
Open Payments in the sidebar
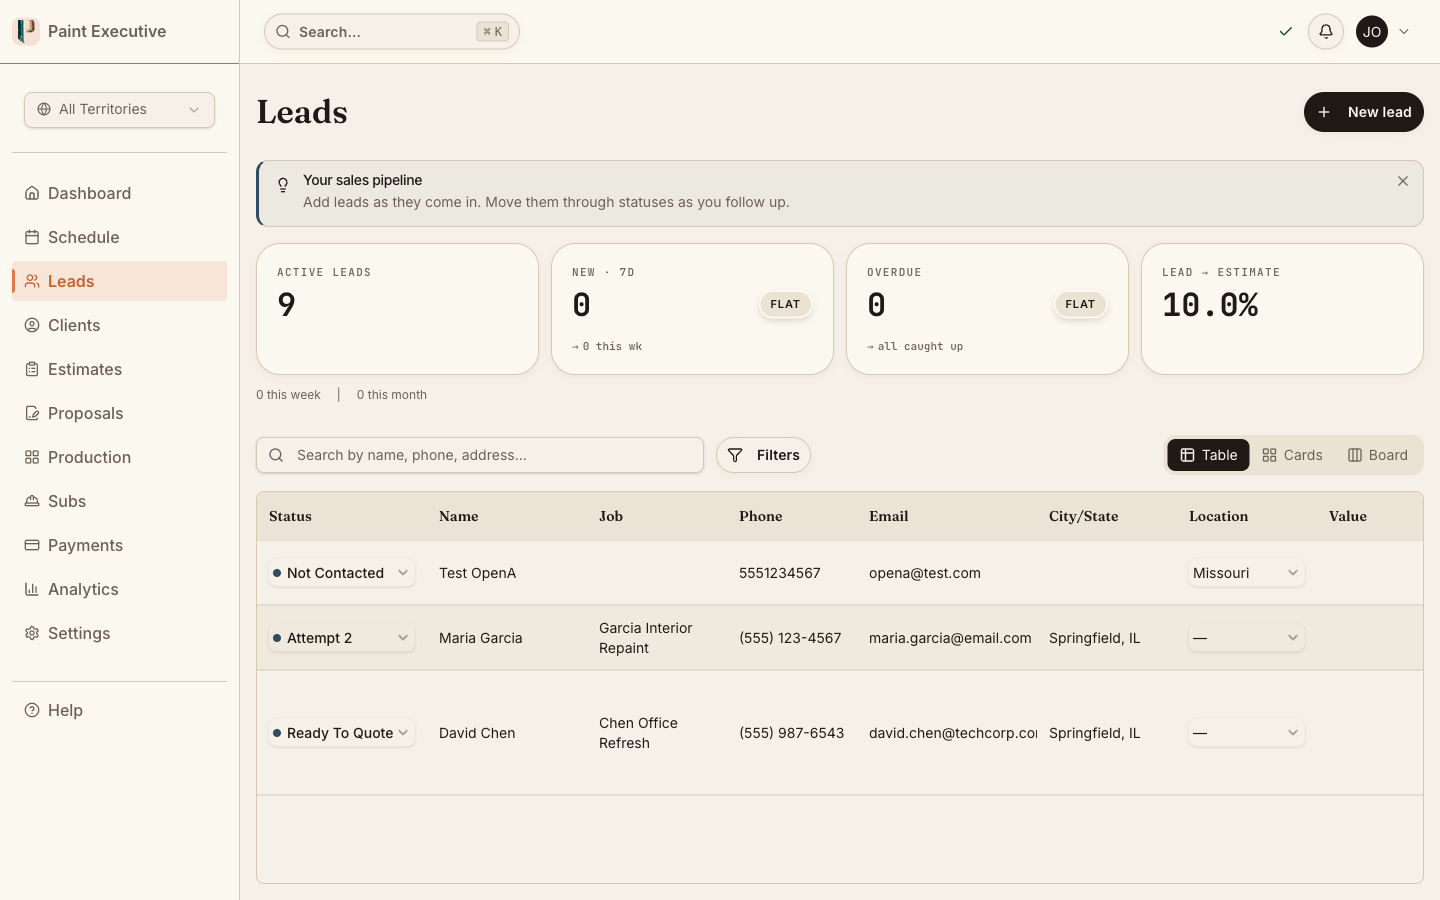coord(119,545)
